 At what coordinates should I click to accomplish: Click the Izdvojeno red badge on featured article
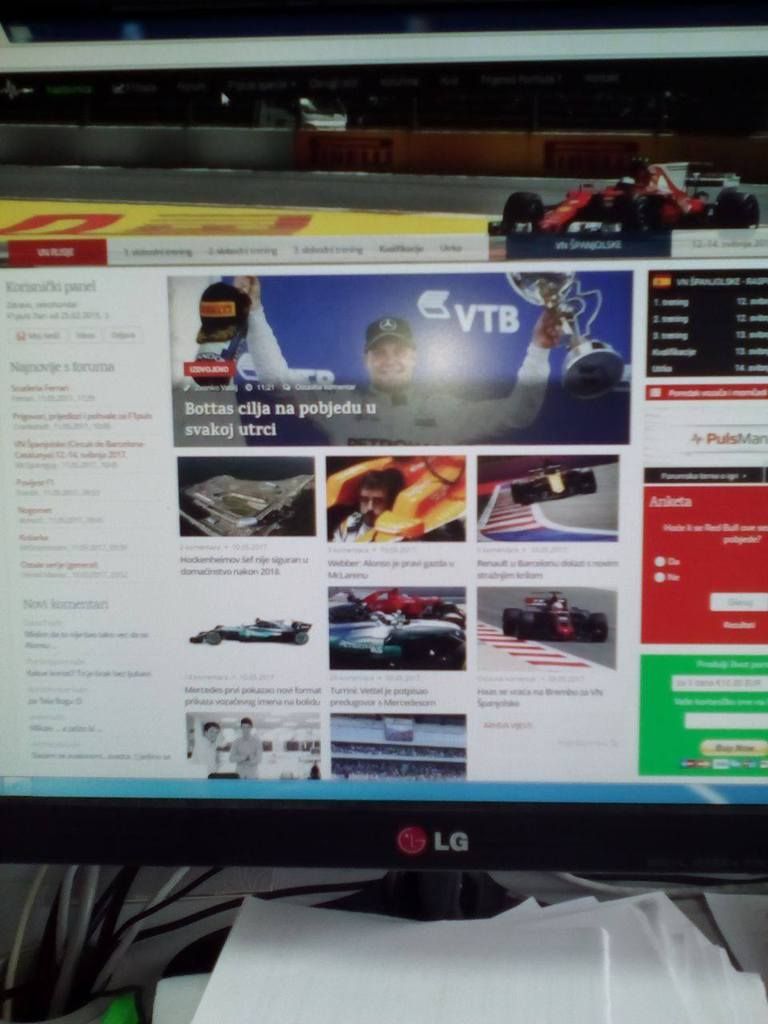click(x=209, y=369)
